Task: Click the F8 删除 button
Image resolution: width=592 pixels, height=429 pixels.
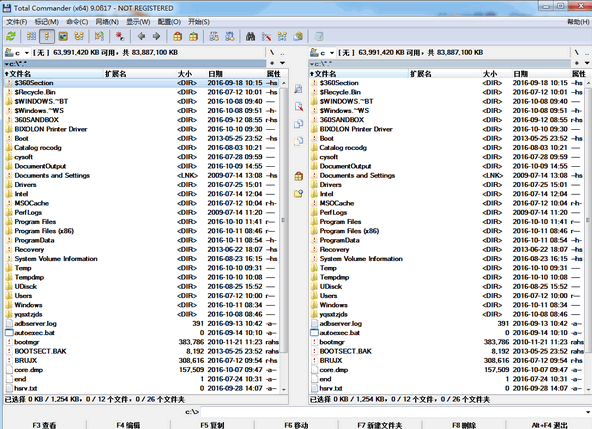Action: click(464, 425)
